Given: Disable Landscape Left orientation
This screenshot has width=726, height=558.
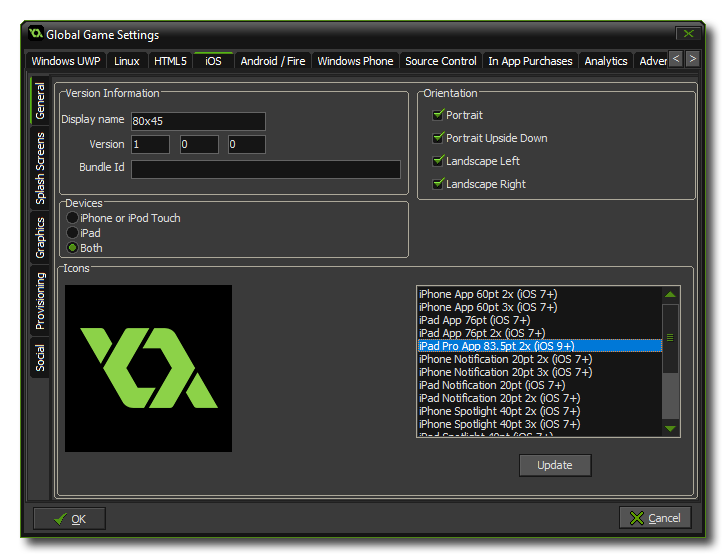Looking at the screenshot, I should (x=438, y=161).
